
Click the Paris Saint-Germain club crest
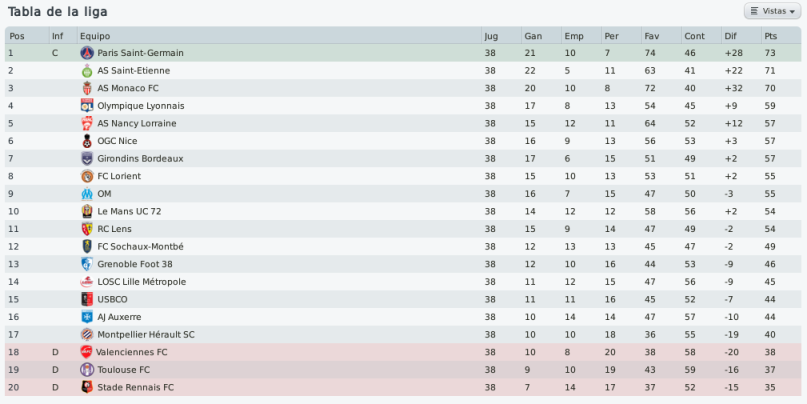(x=87, y=53)
